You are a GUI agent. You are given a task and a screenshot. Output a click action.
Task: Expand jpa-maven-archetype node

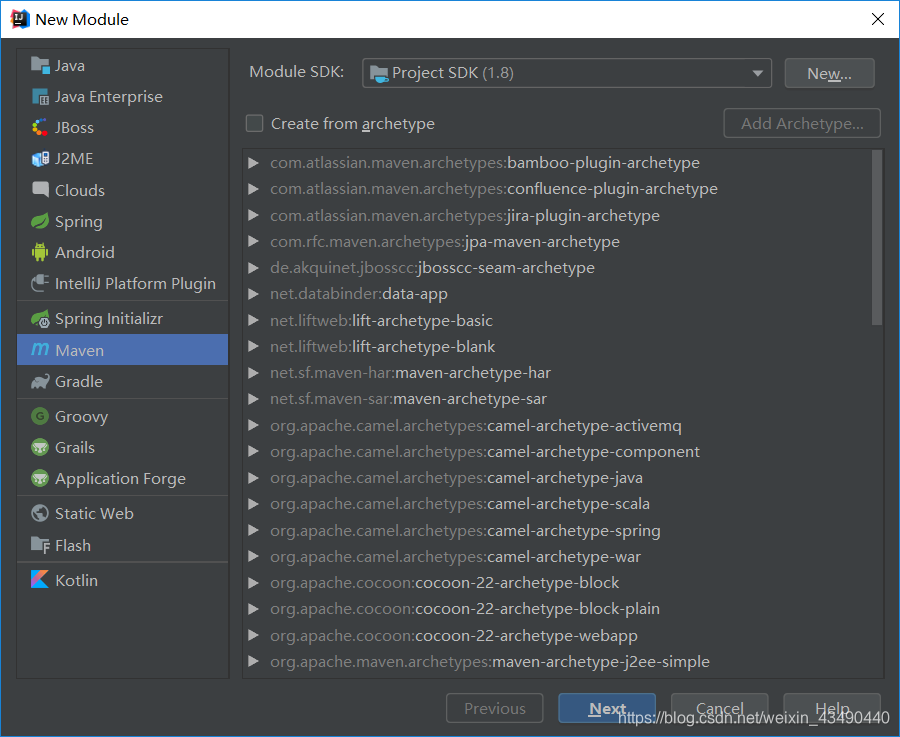253,242
